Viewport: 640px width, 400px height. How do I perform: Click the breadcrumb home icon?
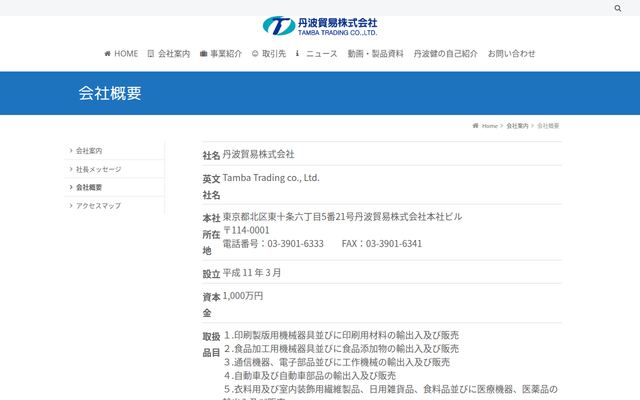click(475, 126)
